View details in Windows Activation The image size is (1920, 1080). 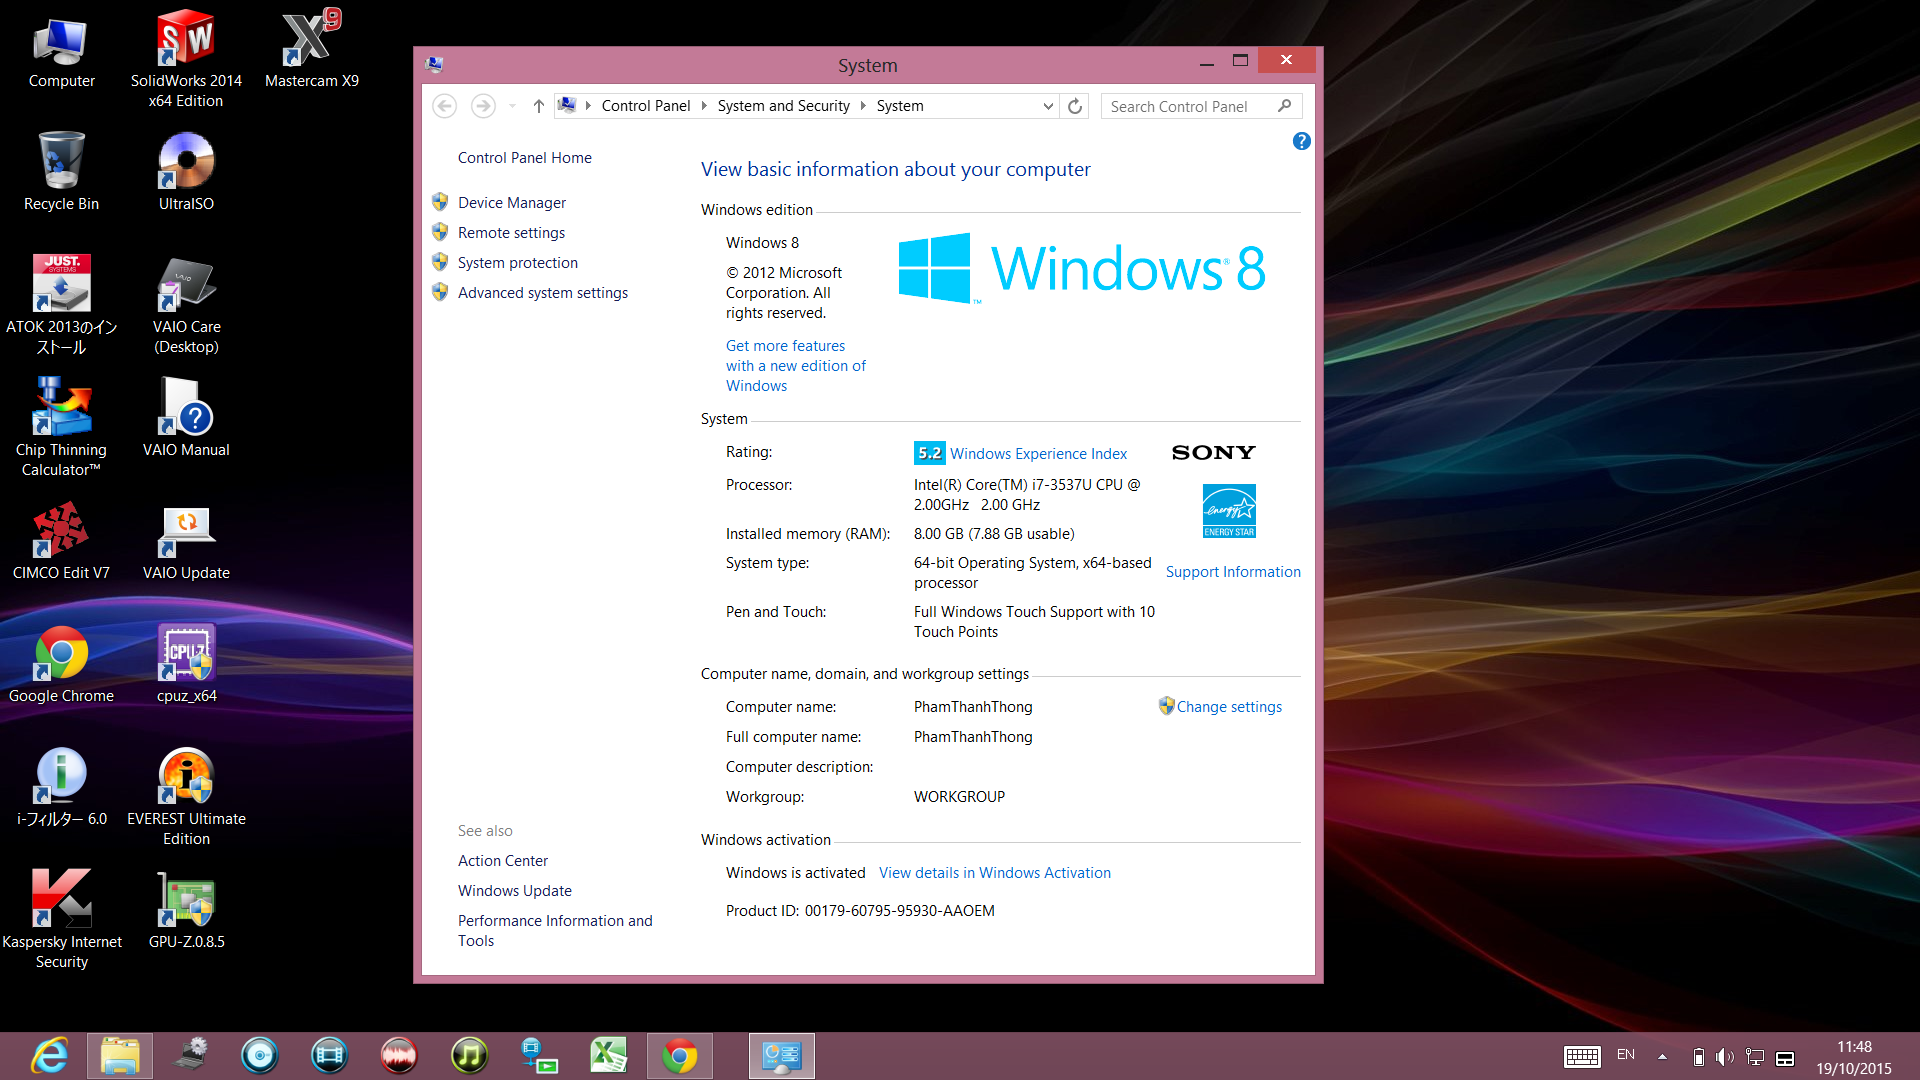995,873
